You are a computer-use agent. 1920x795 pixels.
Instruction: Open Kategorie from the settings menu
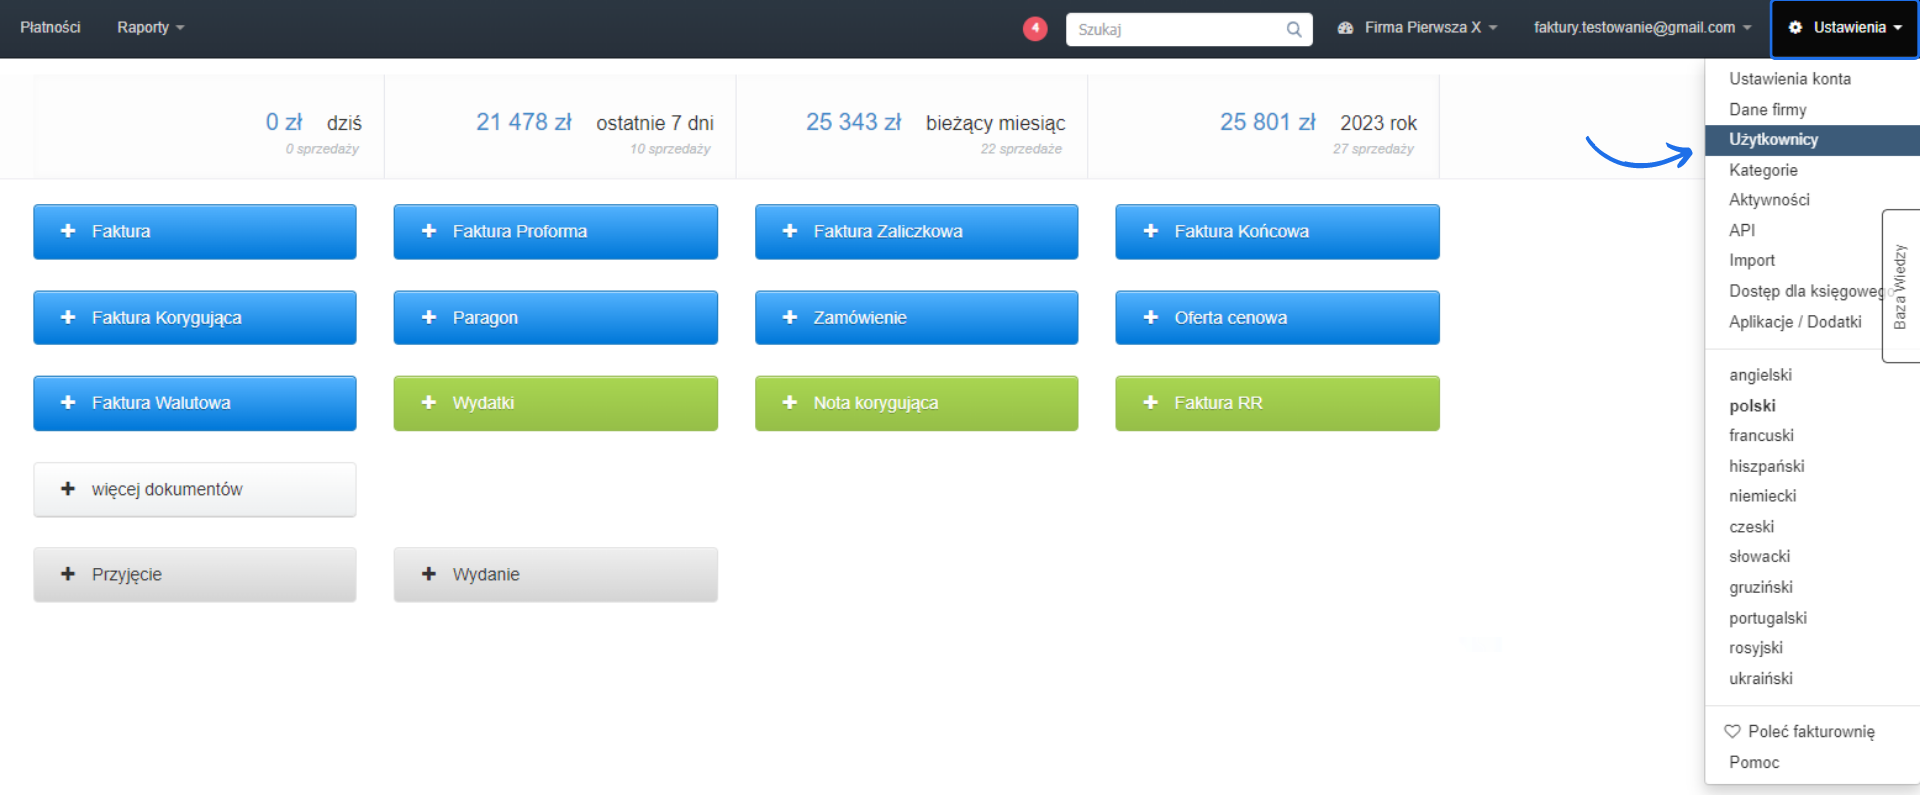point(1763,170)
